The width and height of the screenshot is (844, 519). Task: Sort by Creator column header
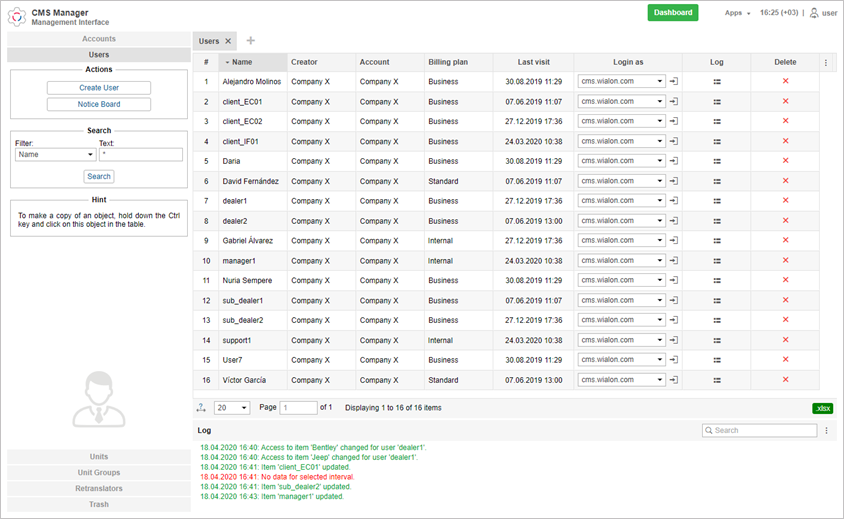(x=321, y=62)
